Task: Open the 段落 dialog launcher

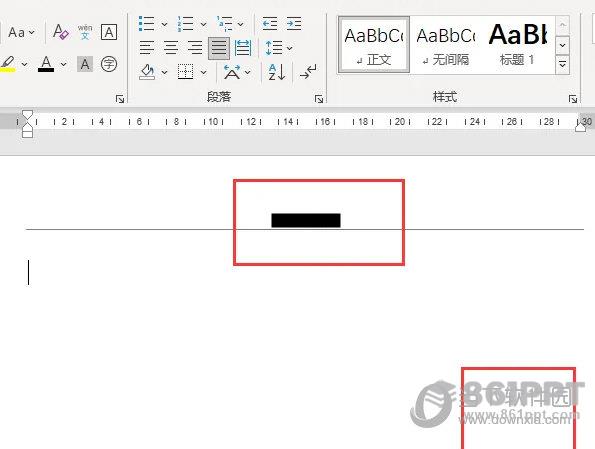Action: [x=319, y=99]
